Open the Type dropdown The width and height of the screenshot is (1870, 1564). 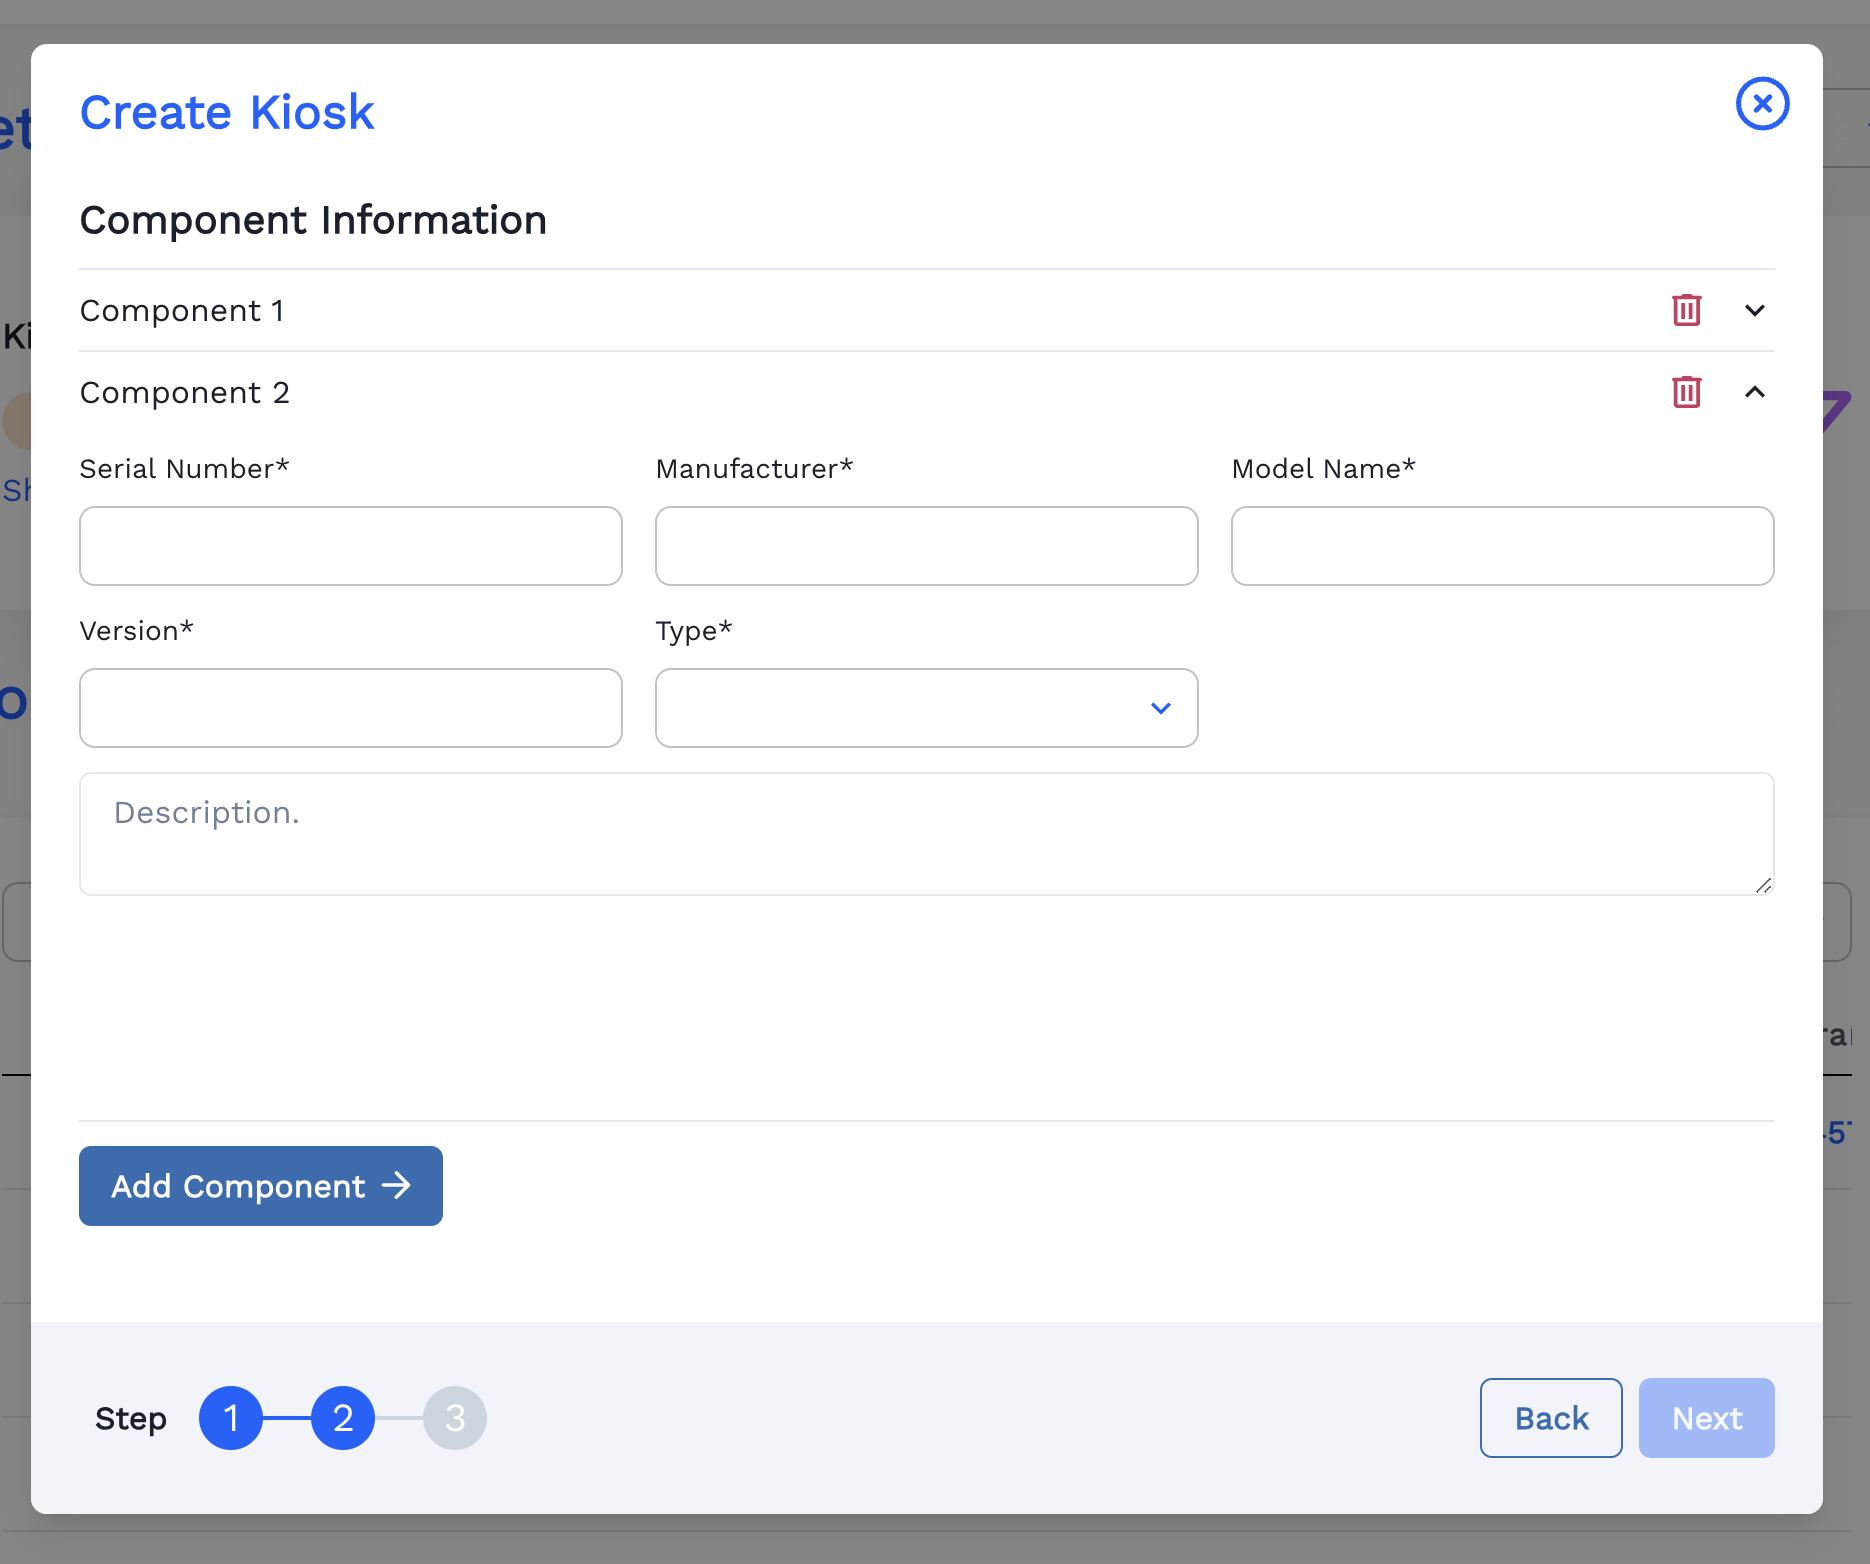[x=926, y=708]
